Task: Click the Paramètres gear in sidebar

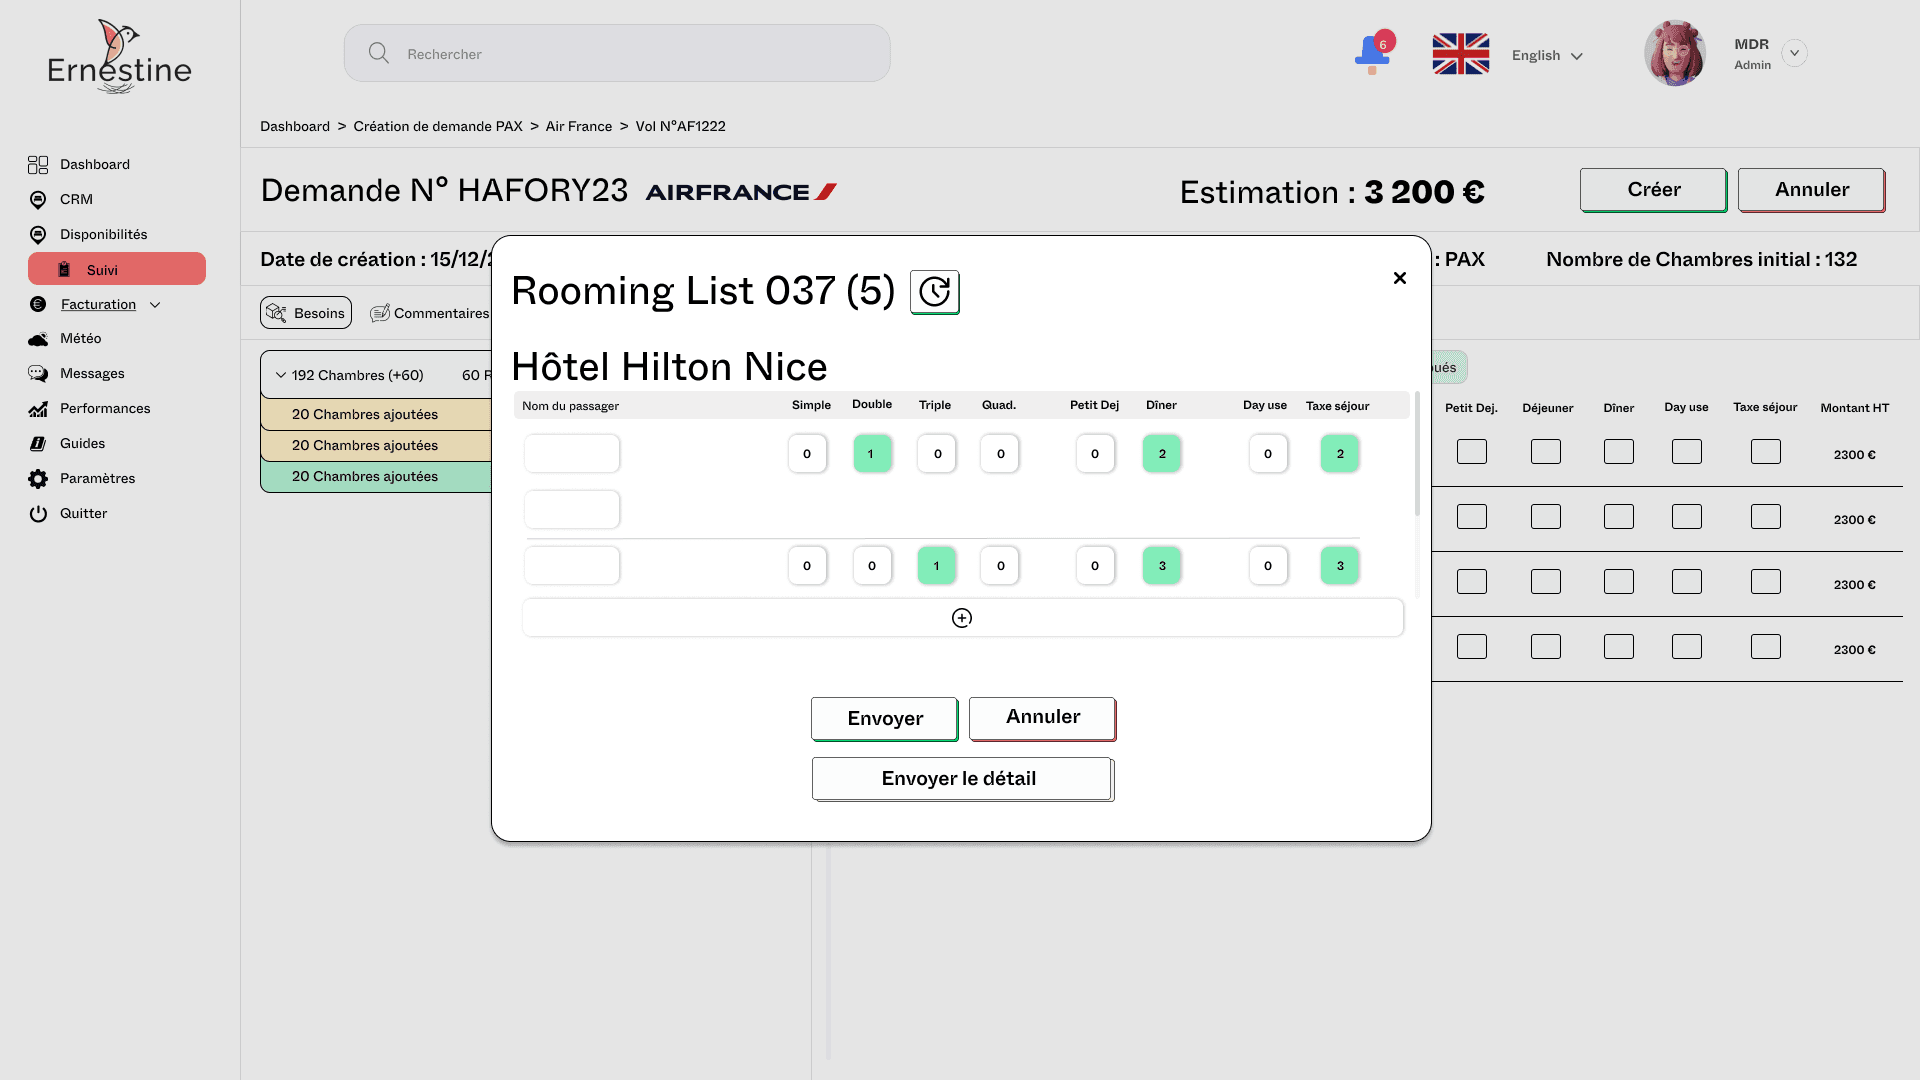Action: click(x=38, y=479)
